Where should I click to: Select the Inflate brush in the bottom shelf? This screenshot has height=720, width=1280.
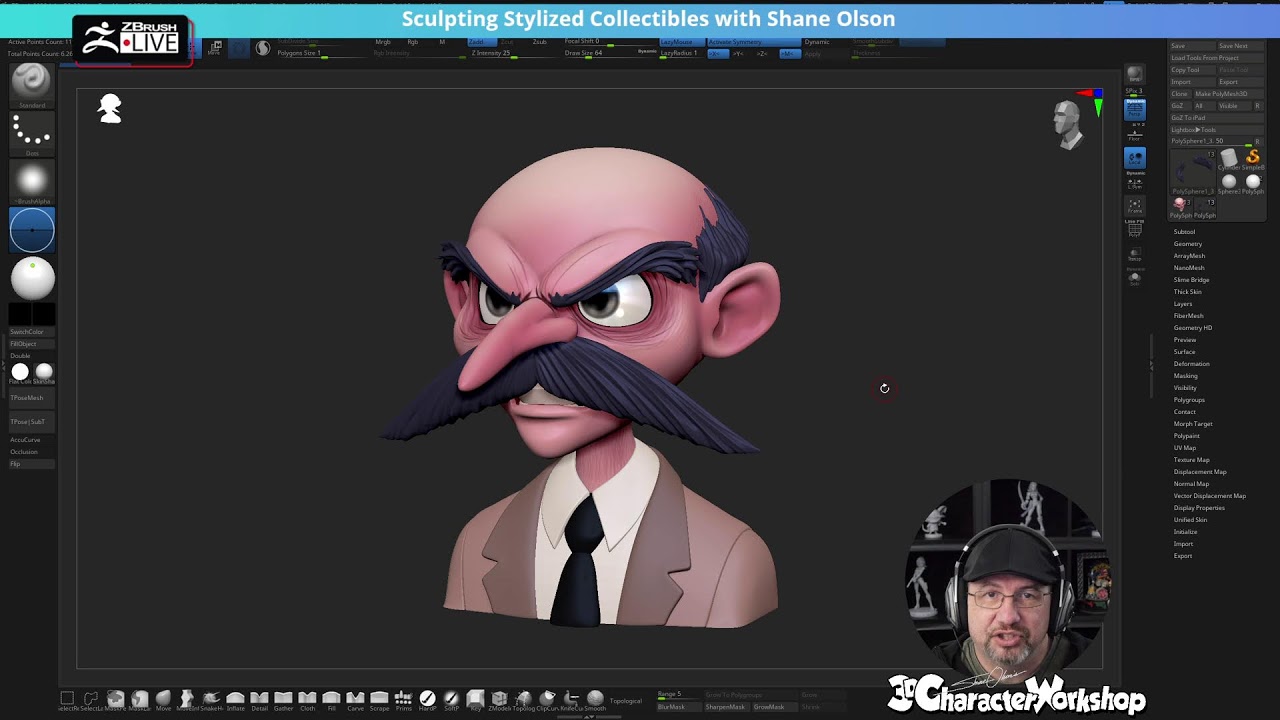point(235,700)
